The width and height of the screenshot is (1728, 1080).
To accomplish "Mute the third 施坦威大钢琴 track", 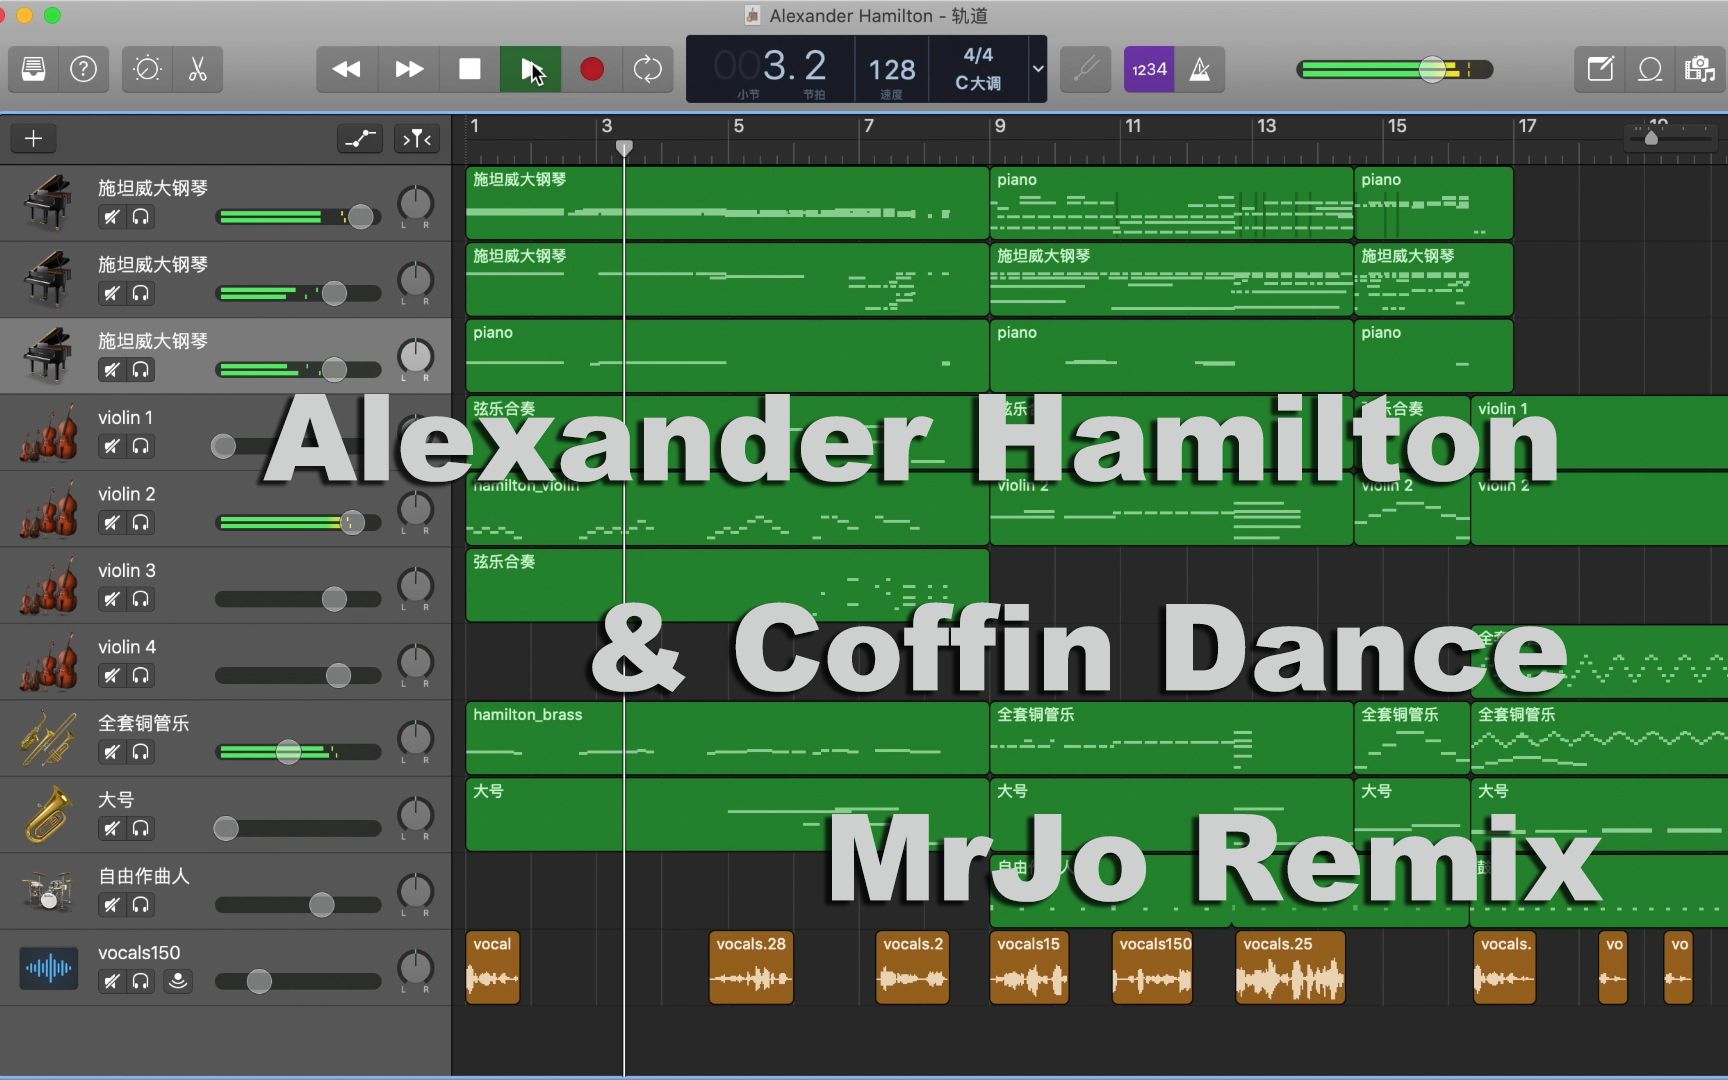I will [112, 369].
